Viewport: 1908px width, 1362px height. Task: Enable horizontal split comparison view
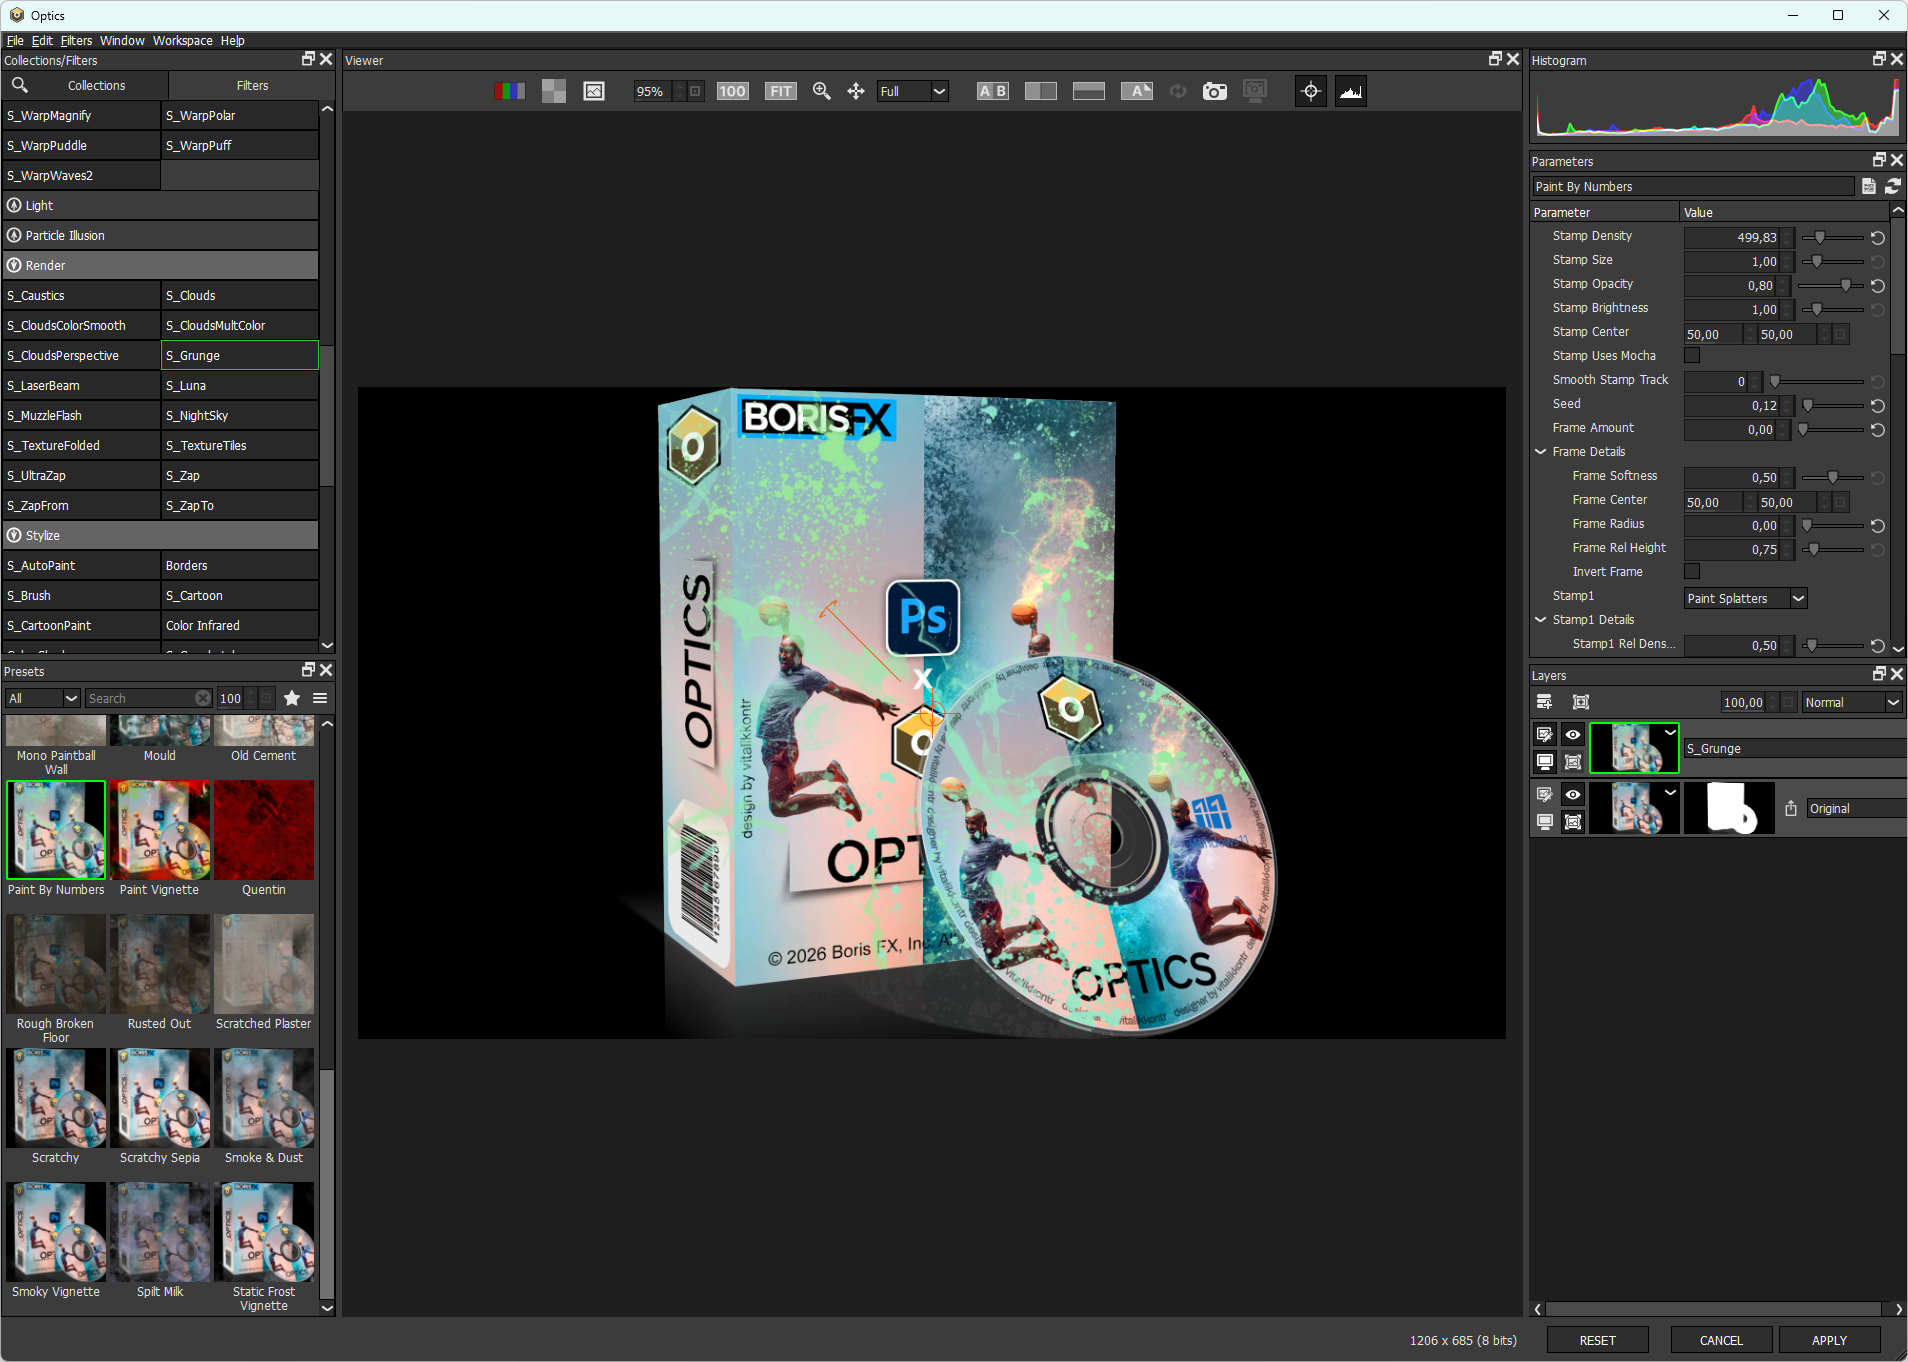tap(1089, 91)
